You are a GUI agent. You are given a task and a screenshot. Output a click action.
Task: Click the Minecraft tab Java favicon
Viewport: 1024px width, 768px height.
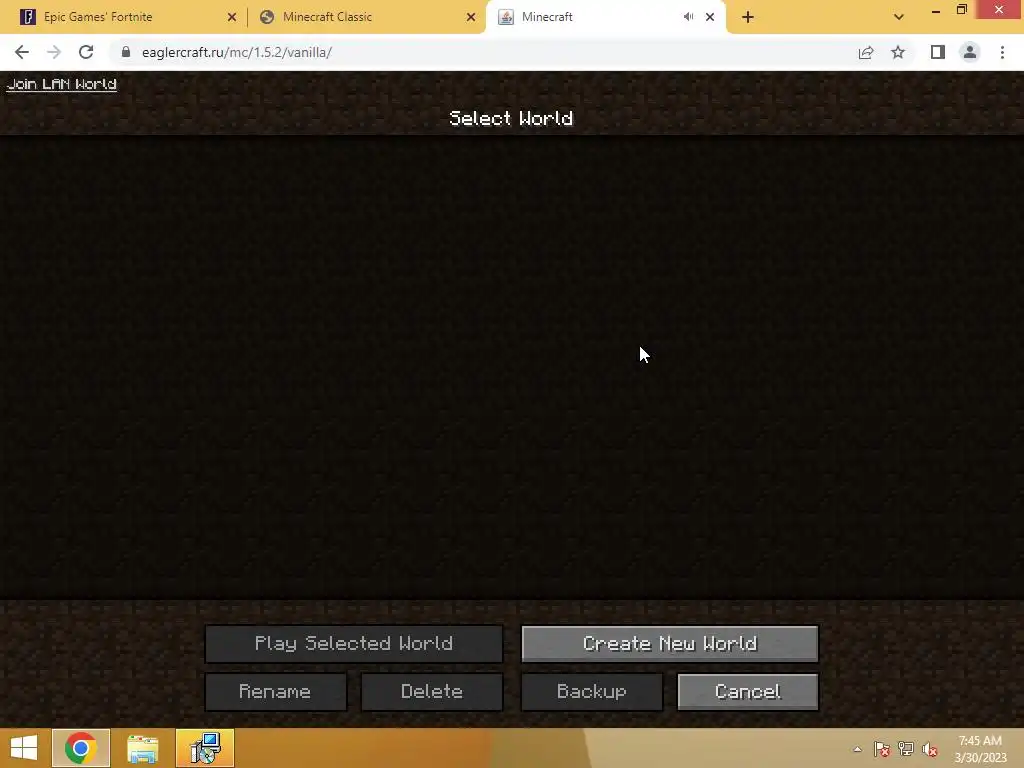pyautogui.click(x=505, y=17)
